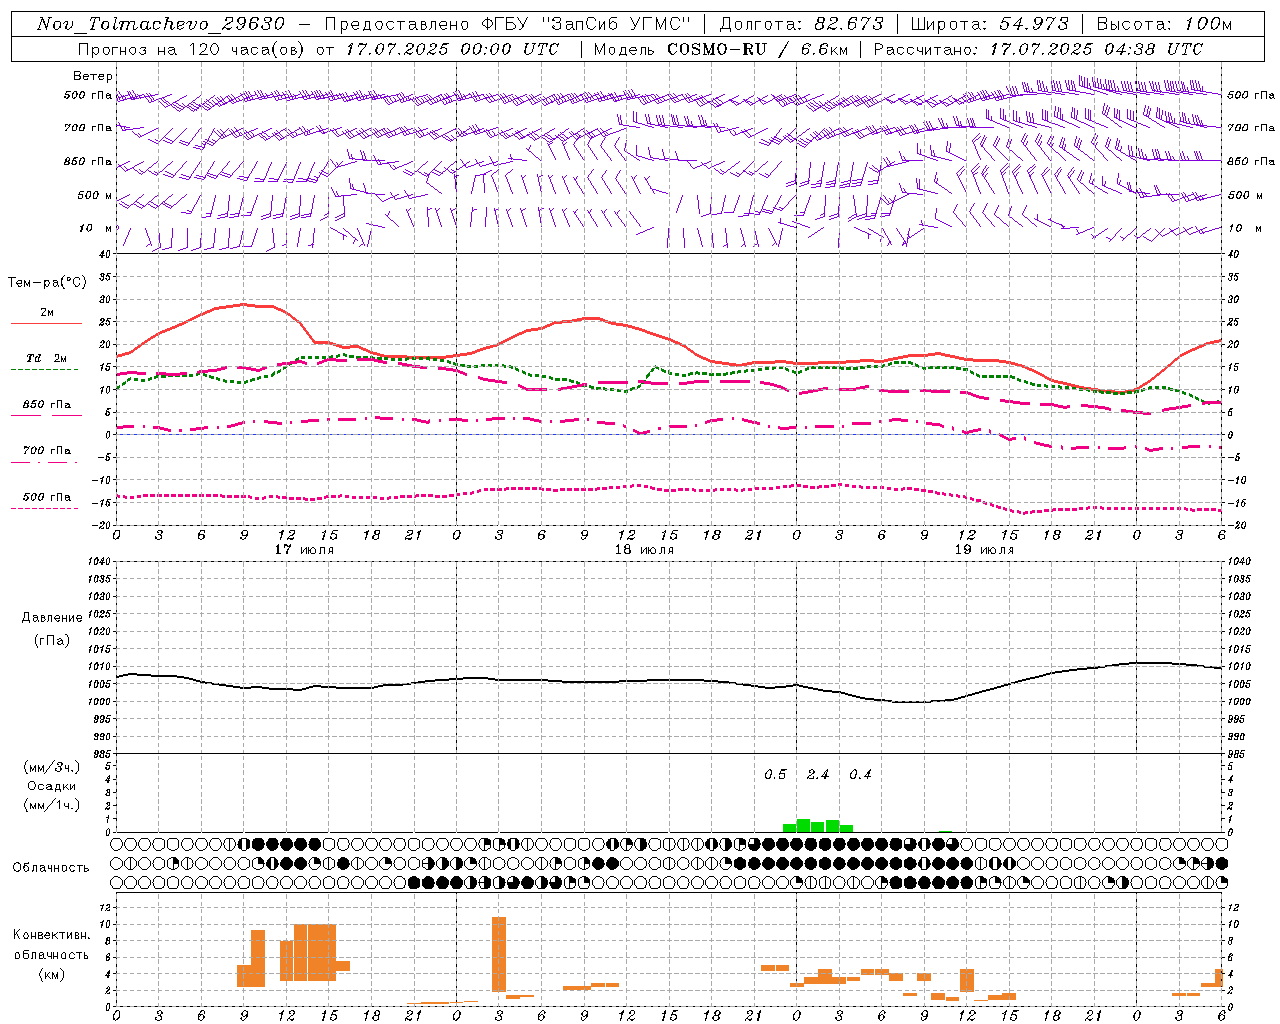Click the 500 гПа temperature legend label
The width and height of the screenshot is (1280, 1024).
coord(47,497)
